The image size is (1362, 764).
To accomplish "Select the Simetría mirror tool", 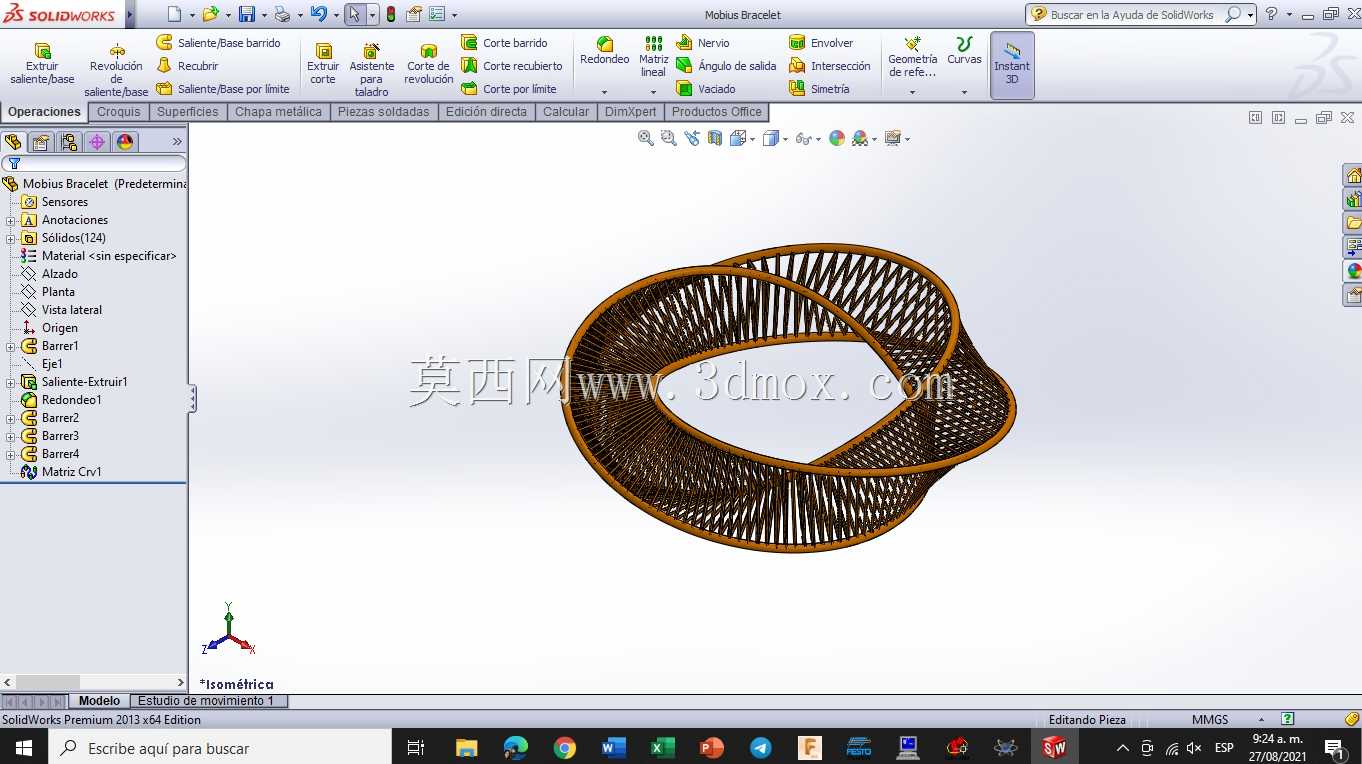I will coord(819,89).
